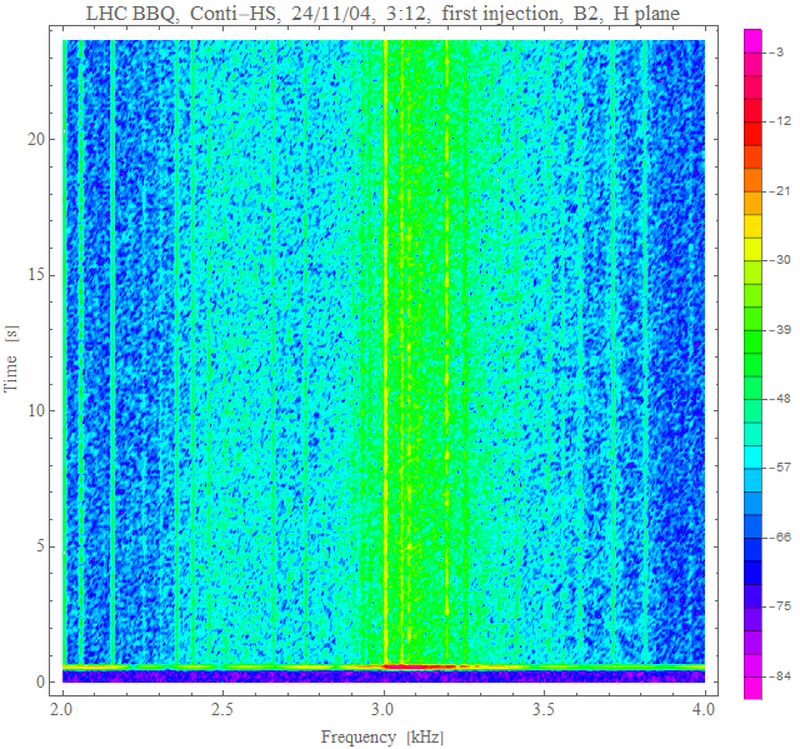This screenshot has width=800, height=749.
Task: Click the "Time [s]" vertical axis label
Action: tap(11, 359)
